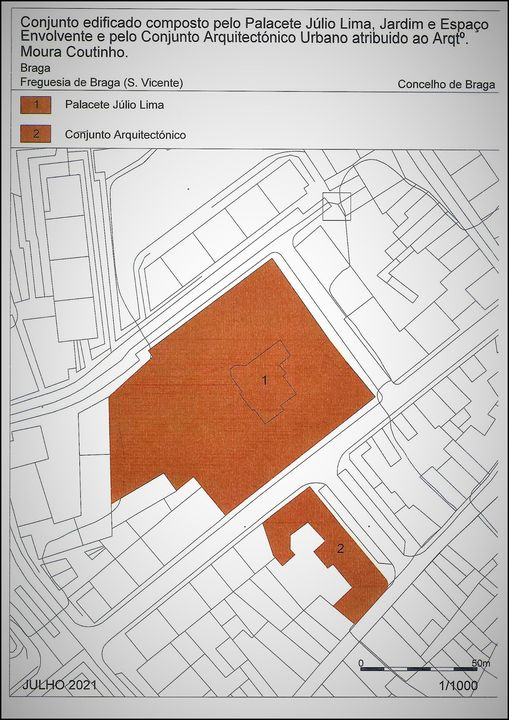The height and width of the screenshot is (720, 509).
Task: Click the black-and-white scale bar
Action: click(x=419, y=669)
